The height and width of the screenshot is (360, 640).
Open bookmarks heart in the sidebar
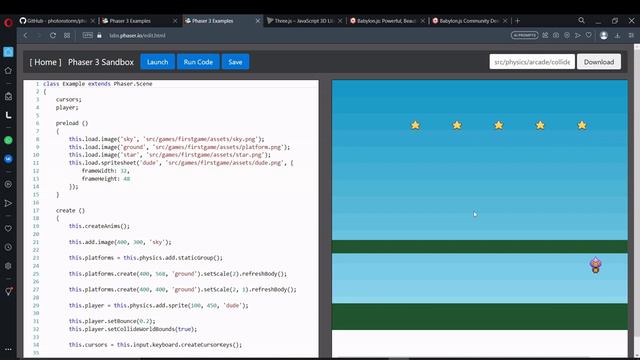pos(8,229)
